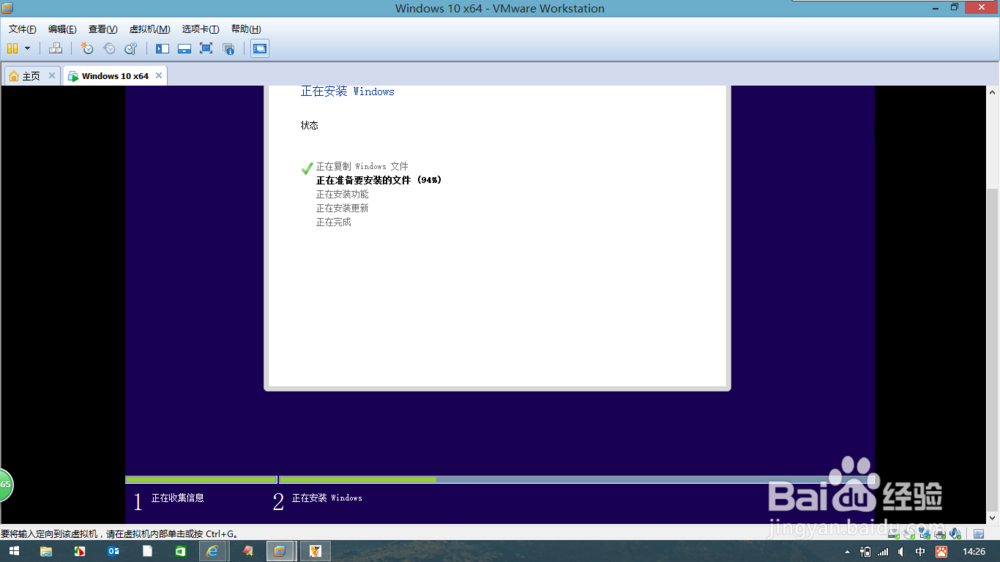Click the green checkmark beside 正在复制 Windows 文件
This screenshot has width=1000, height=562.
(x=307, y=168)
